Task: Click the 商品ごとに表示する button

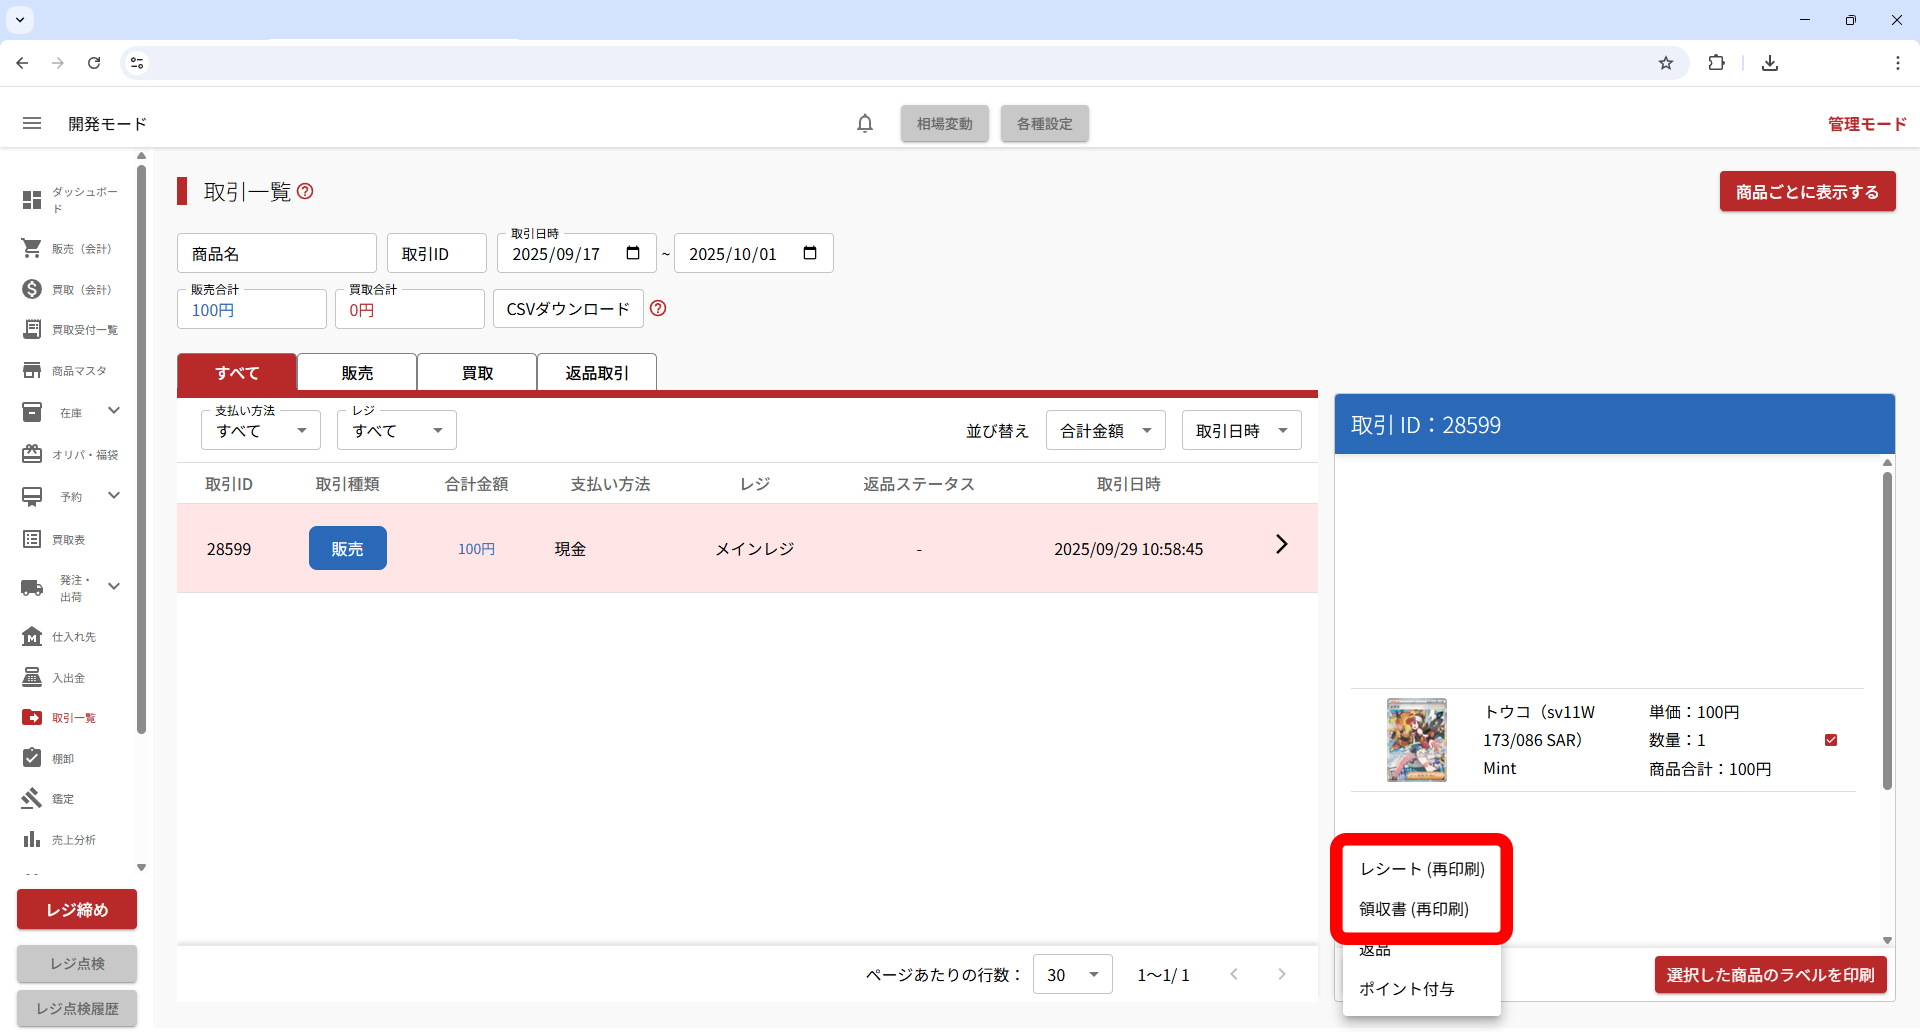Action: click(x=1807, y=192)
